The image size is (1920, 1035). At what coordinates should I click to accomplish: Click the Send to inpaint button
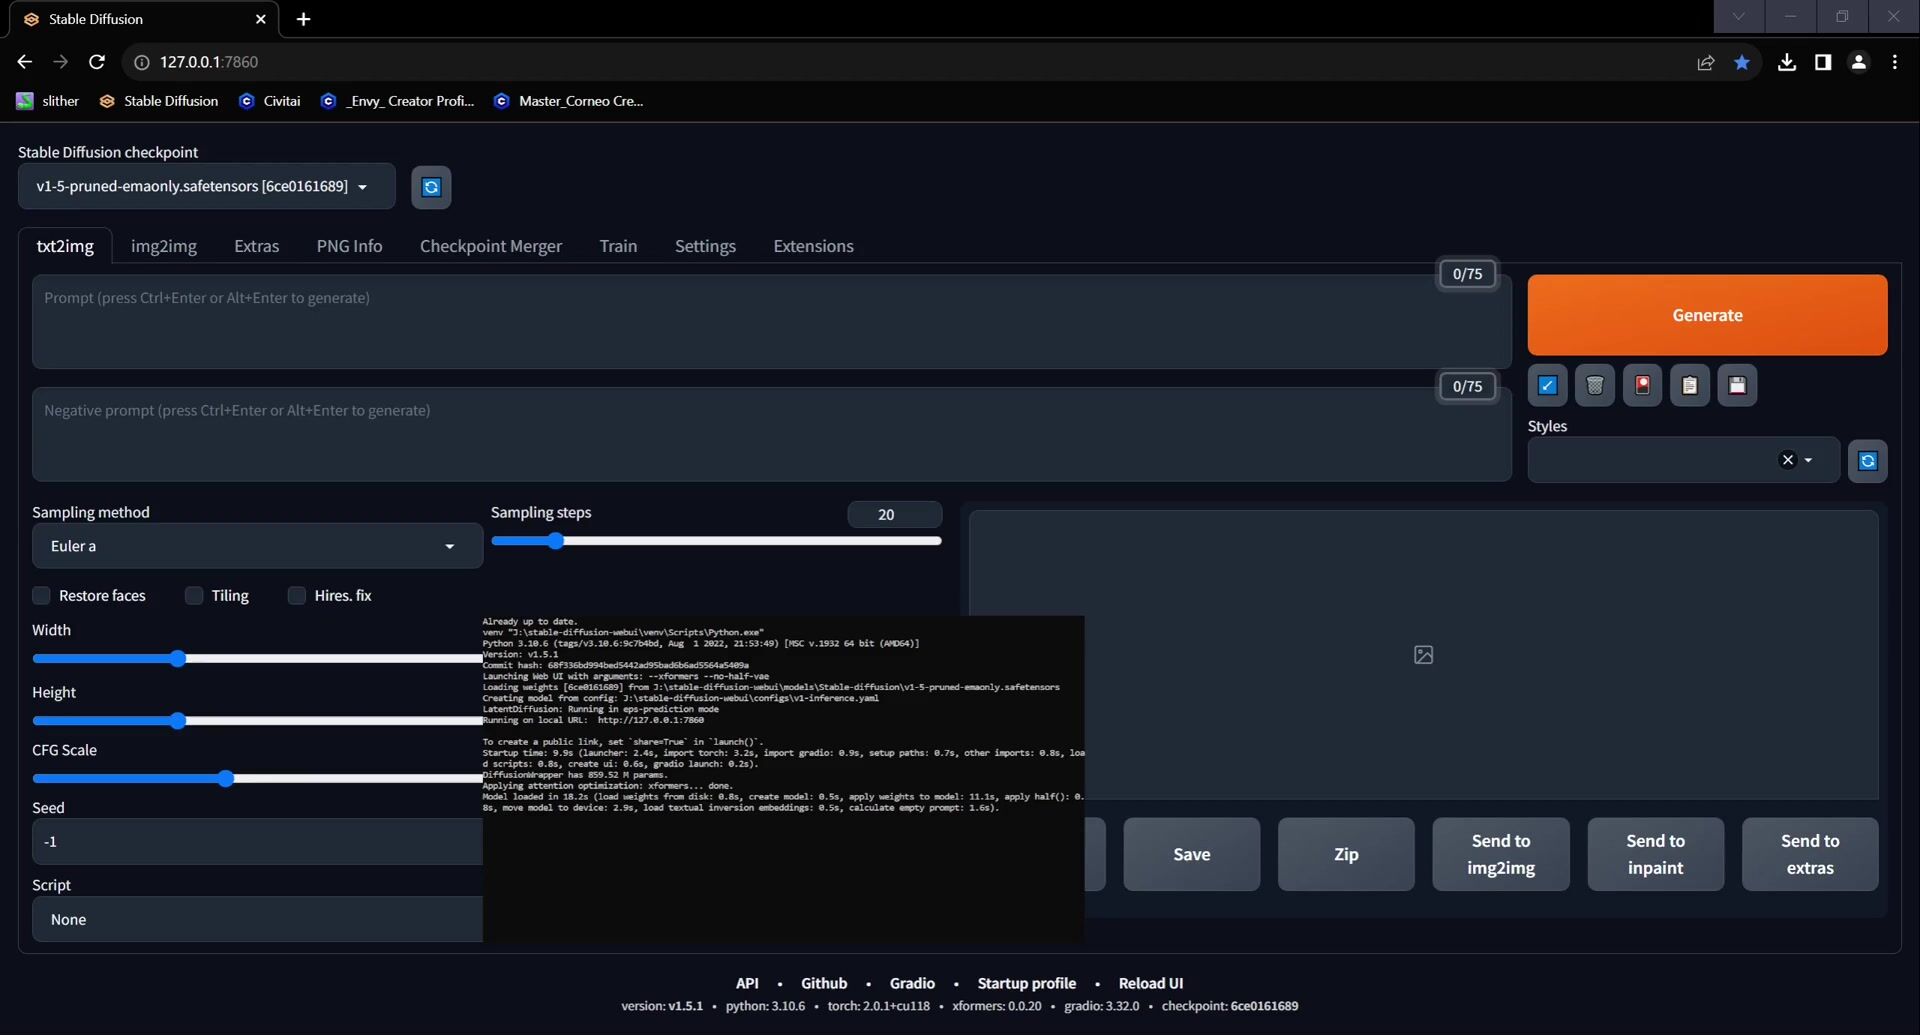coord(1655,854)
